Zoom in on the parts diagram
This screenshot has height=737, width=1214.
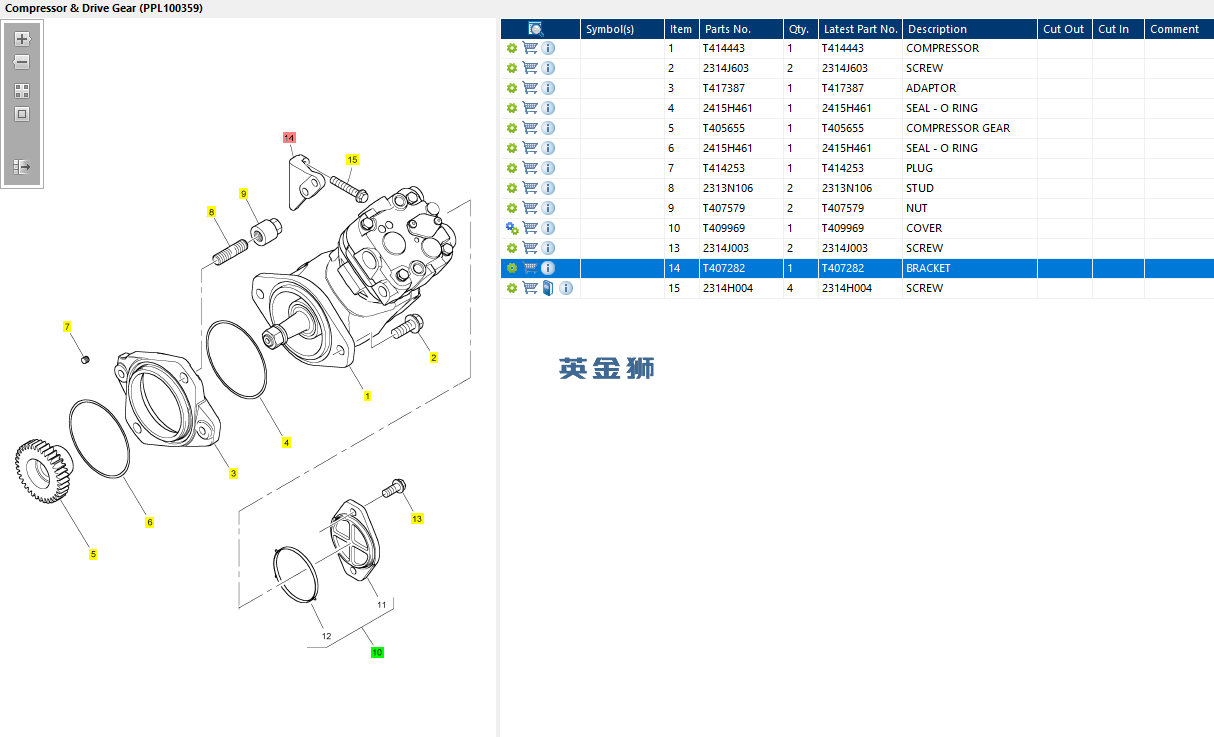pos(22,39)
